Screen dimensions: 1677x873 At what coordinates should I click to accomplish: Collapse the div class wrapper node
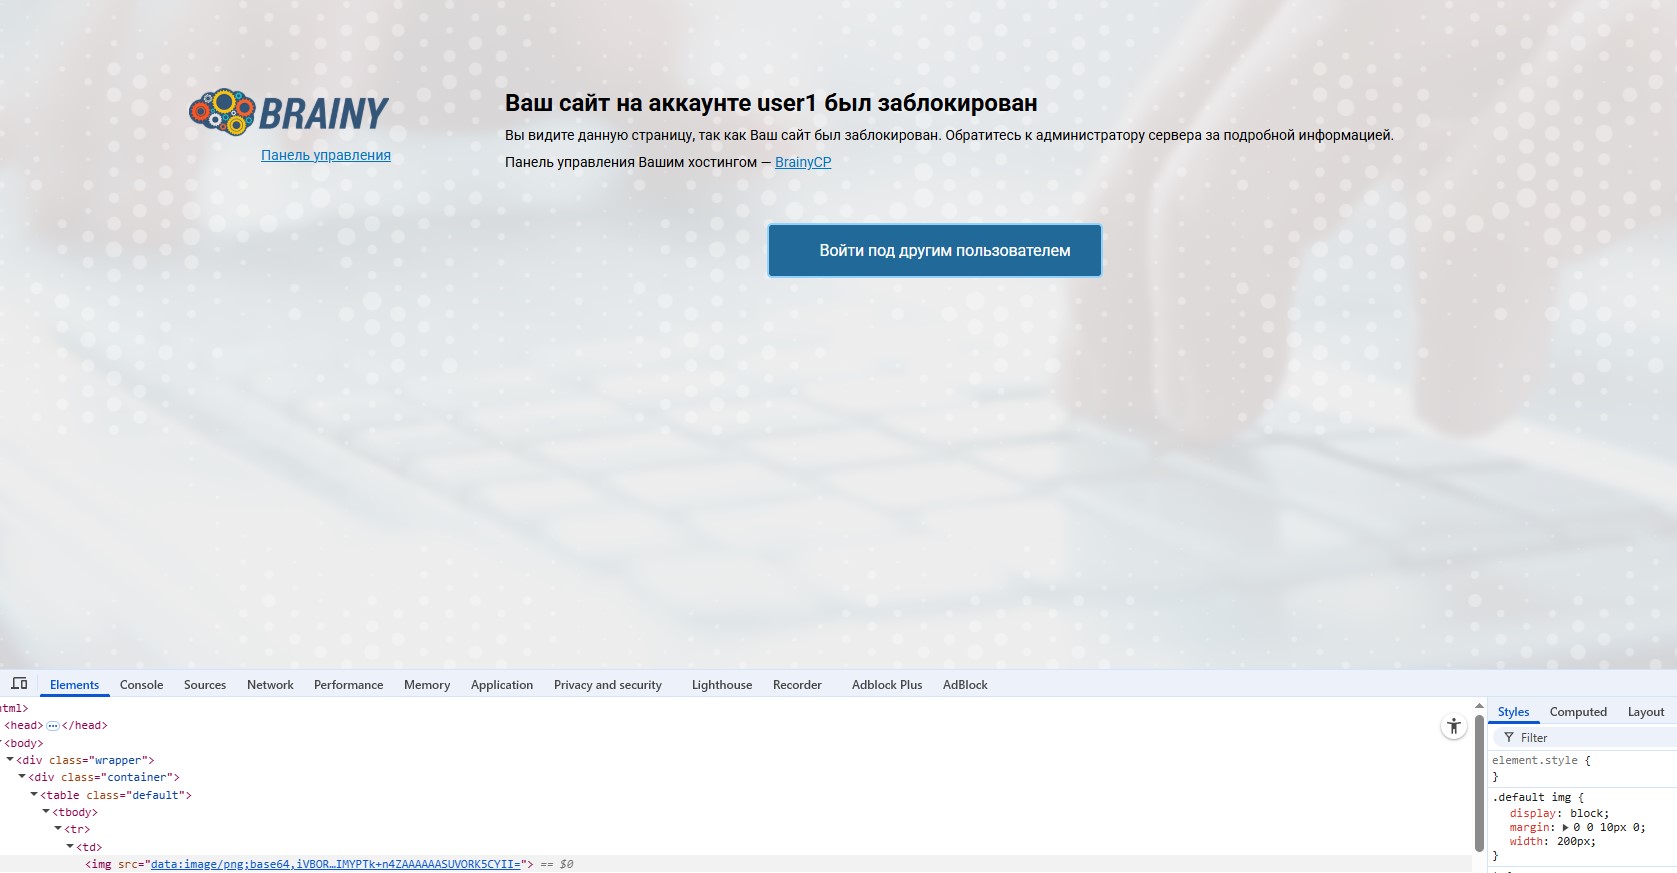coord(10,760)
